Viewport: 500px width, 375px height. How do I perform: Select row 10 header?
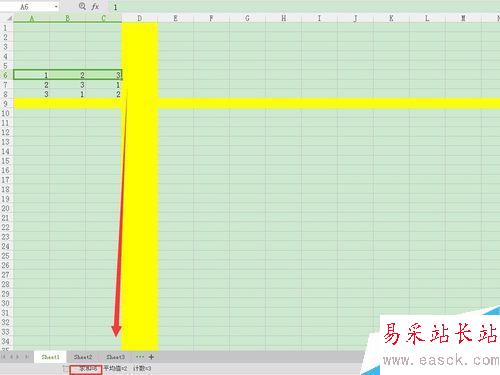[x=6, y=113]
